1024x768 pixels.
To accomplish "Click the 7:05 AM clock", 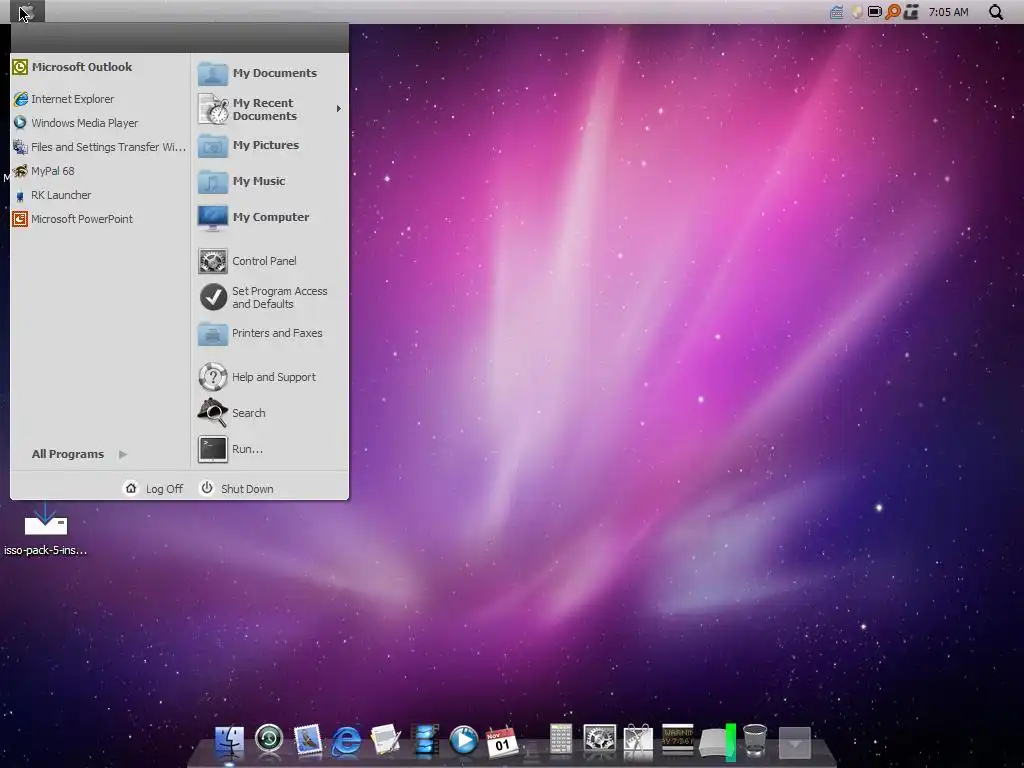I will click(948, 12).
